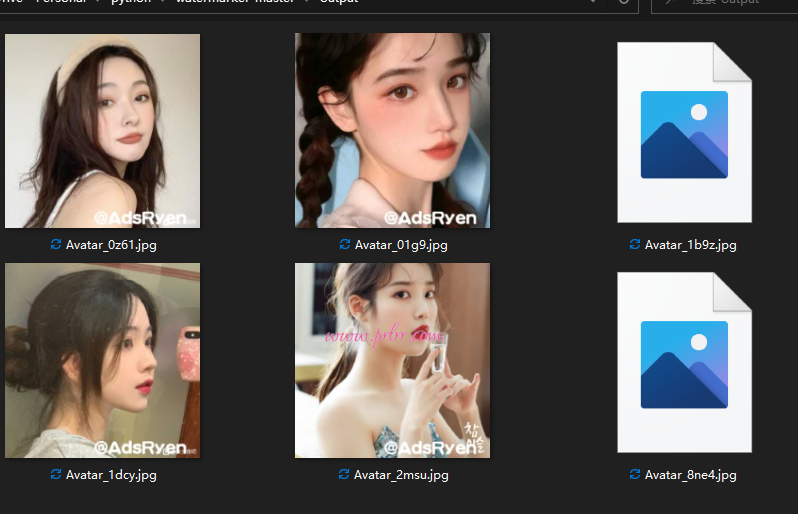The height and width of the screenshot is (514, 798).
Task: Click the sync status icon beside Avatar_1dcy.jpg
Action: pyautogui.click(x=56, y=475)
